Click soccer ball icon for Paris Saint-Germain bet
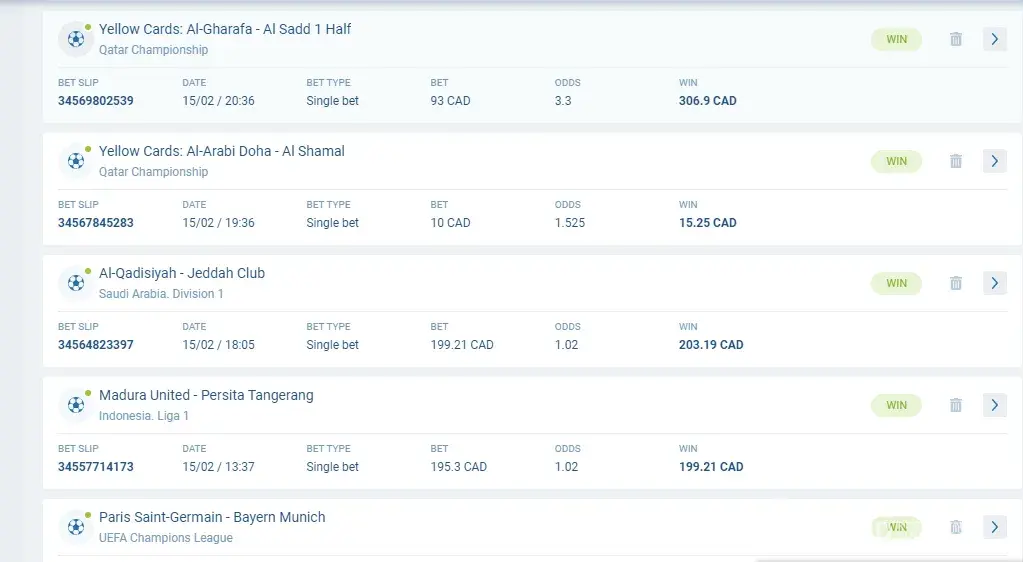The image size is (1023, 562). point(75,527)
